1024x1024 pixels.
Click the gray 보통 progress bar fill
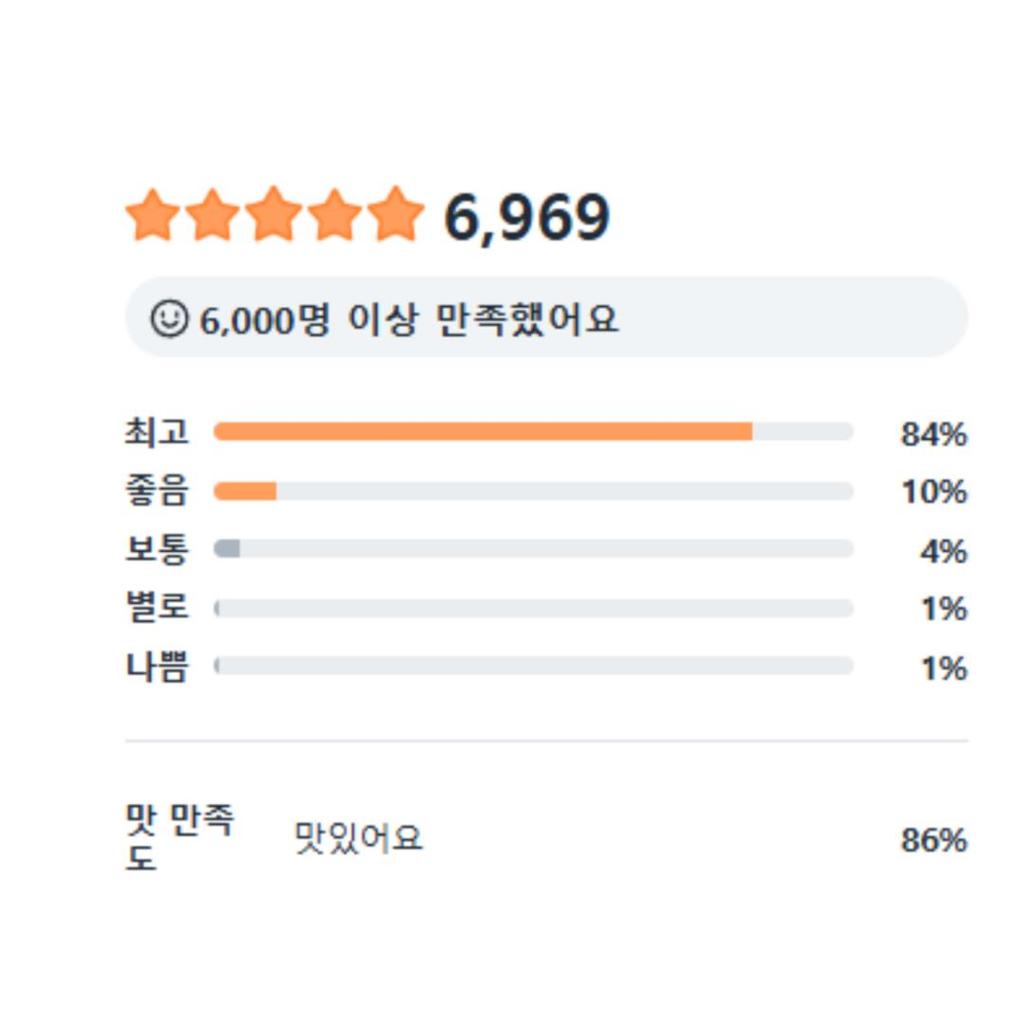click(228, 549)
